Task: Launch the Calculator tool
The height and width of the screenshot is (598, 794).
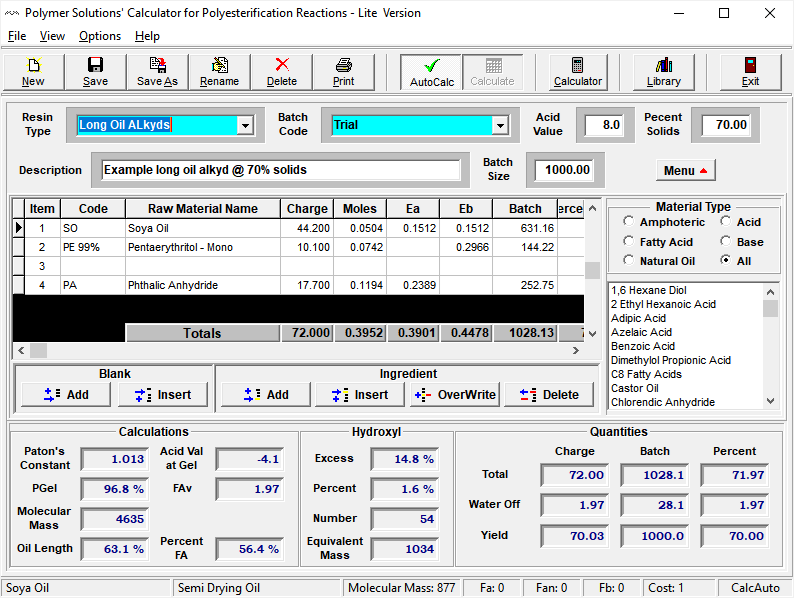Action: pyautogui.click(x=578, y=72)
